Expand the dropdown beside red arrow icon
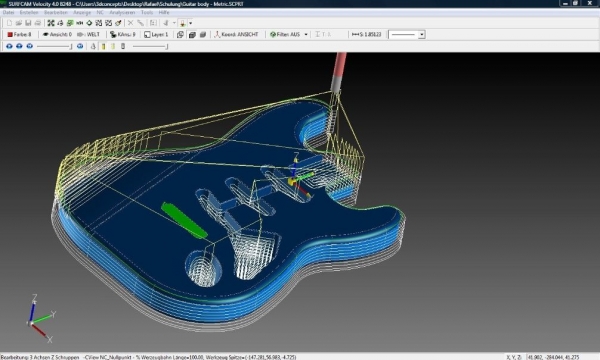 click(x=191, y=23)
